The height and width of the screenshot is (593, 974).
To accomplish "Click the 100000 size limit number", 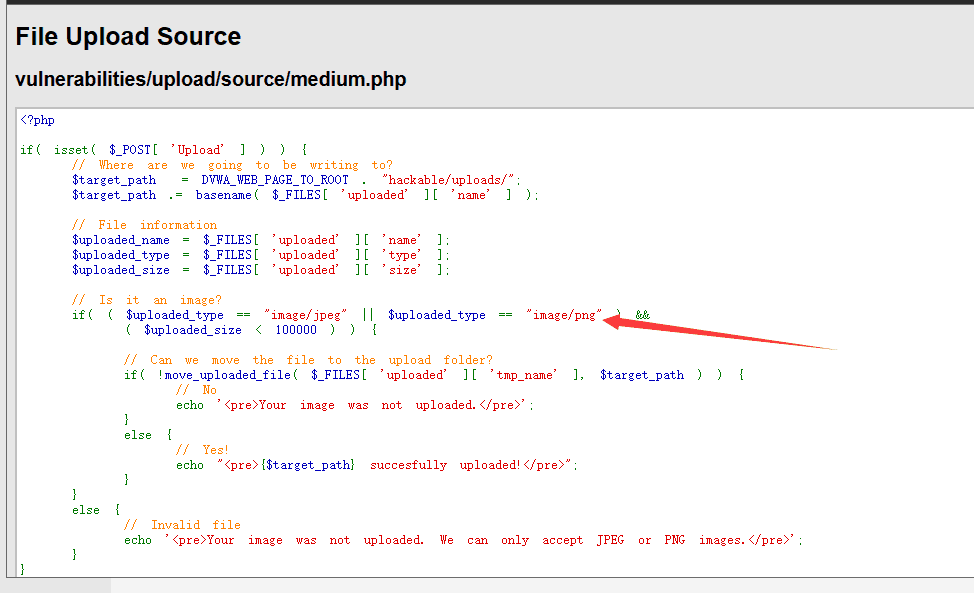I will pos(295,330).
